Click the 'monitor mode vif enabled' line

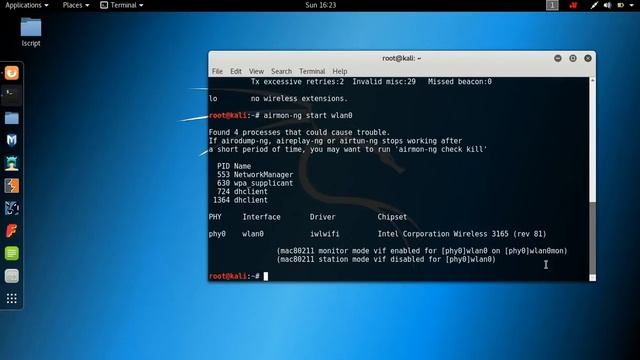click(422, 251)
